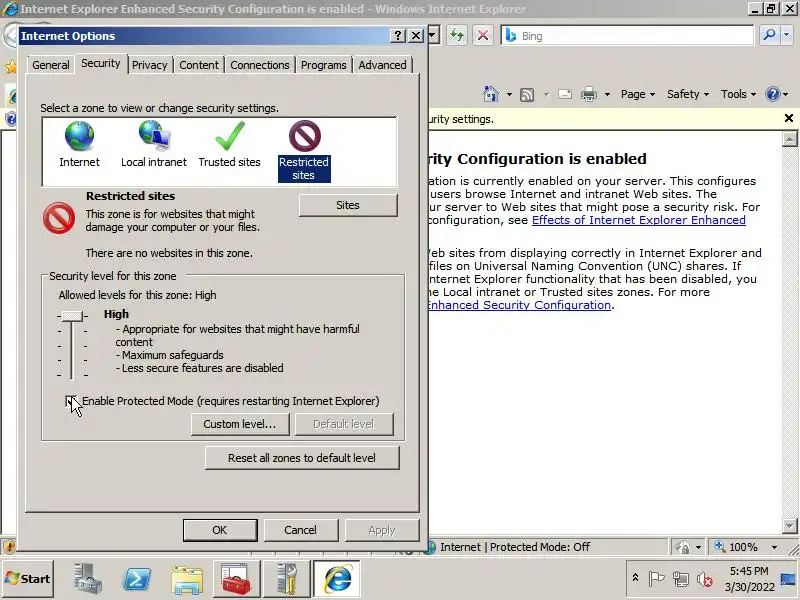Open the Help icon dropdown arrow
The height and width of the screenshot is (600, 800).
(x=786, y=94)
